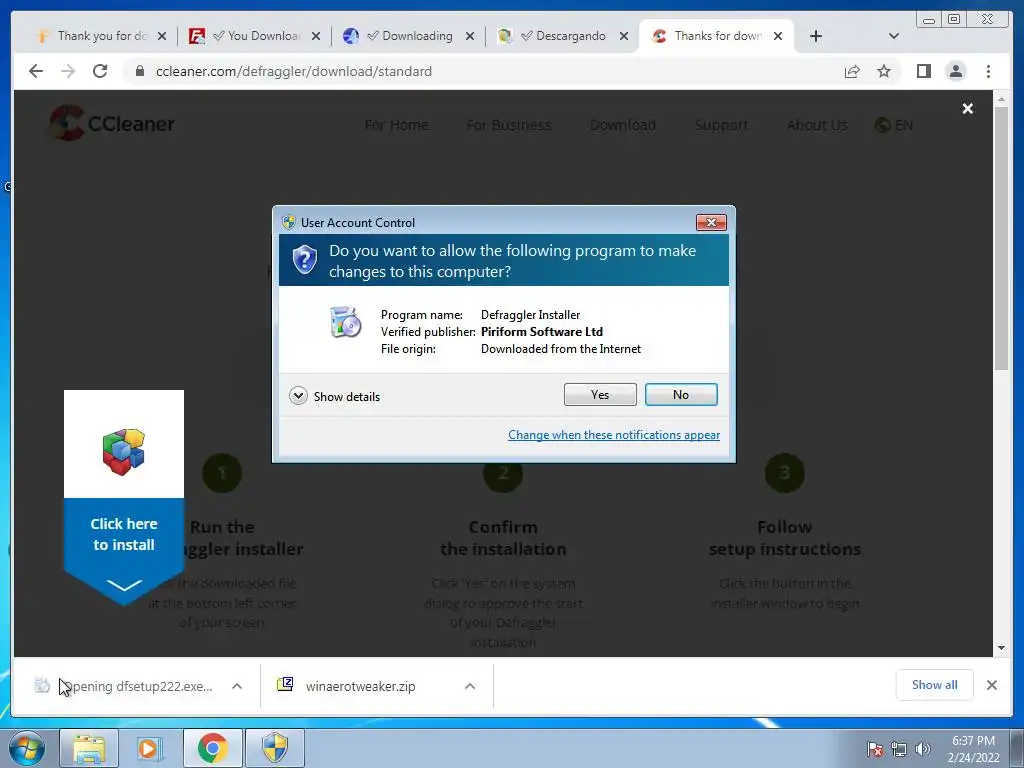1024x768 pixels.
Task: Click the page vertical scrollbar thumb
Action: tap(1001, 239)
